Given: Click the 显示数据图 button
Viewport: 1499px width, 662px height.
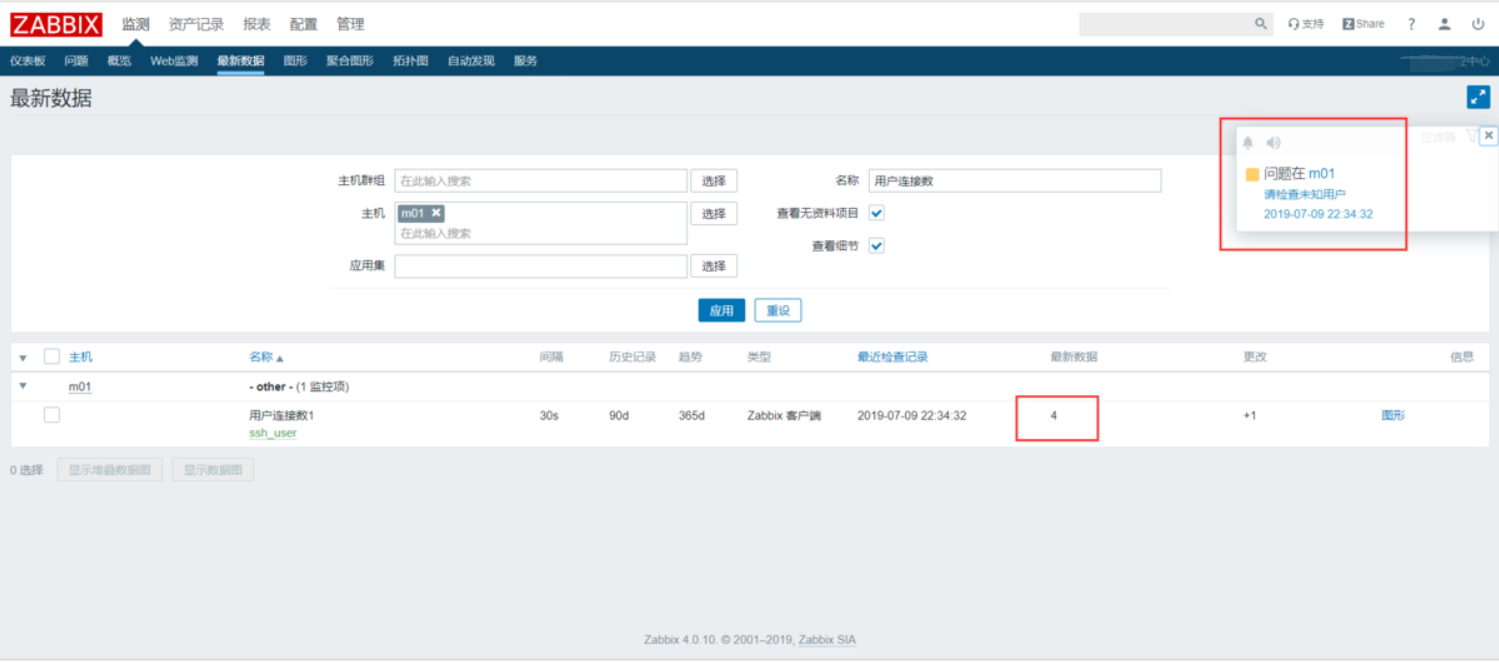Looking at the screenshot, I should point(213,470).
